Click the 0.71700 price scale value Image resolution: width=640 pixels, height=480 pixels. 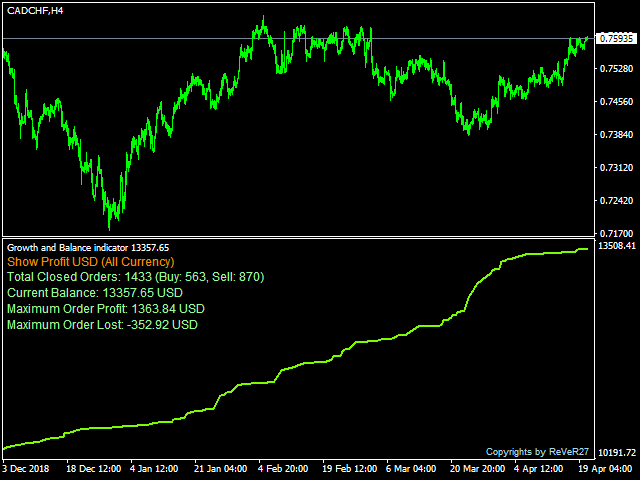click(x=616, y=234)
